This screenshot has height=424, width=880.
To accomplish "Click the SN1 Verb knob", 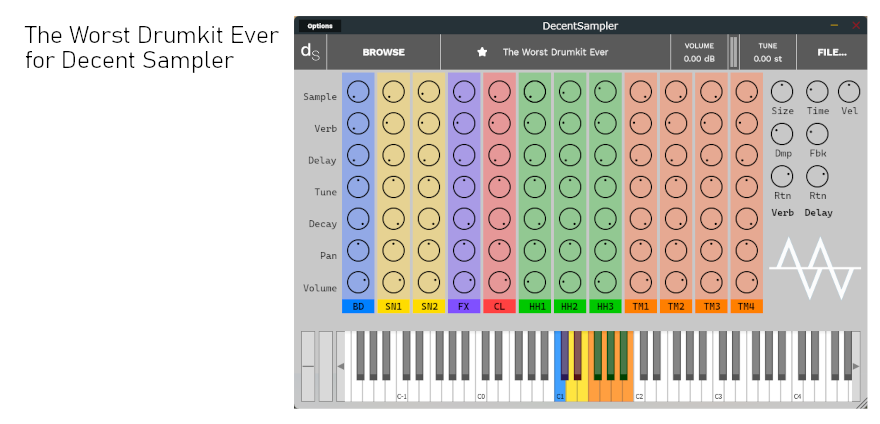I will coord(393,123).
